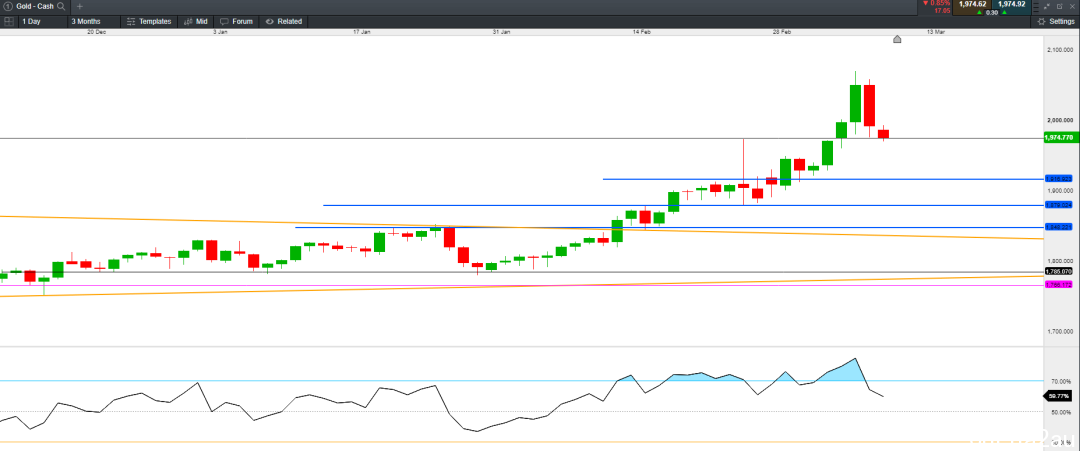The width and height of the screenshot is (1080, 451).
Task: Pop out the chart into new window
Action: point(1059,6)
